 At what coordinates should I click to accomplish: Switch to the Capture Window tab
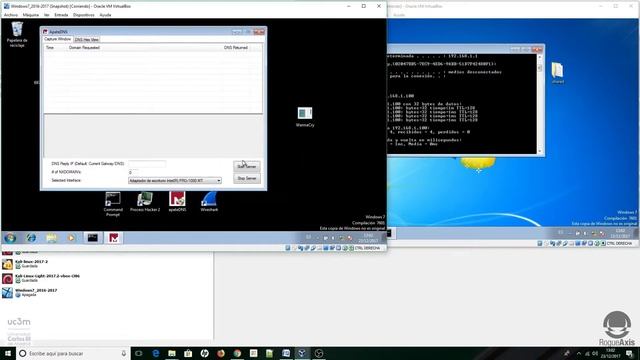58,39
